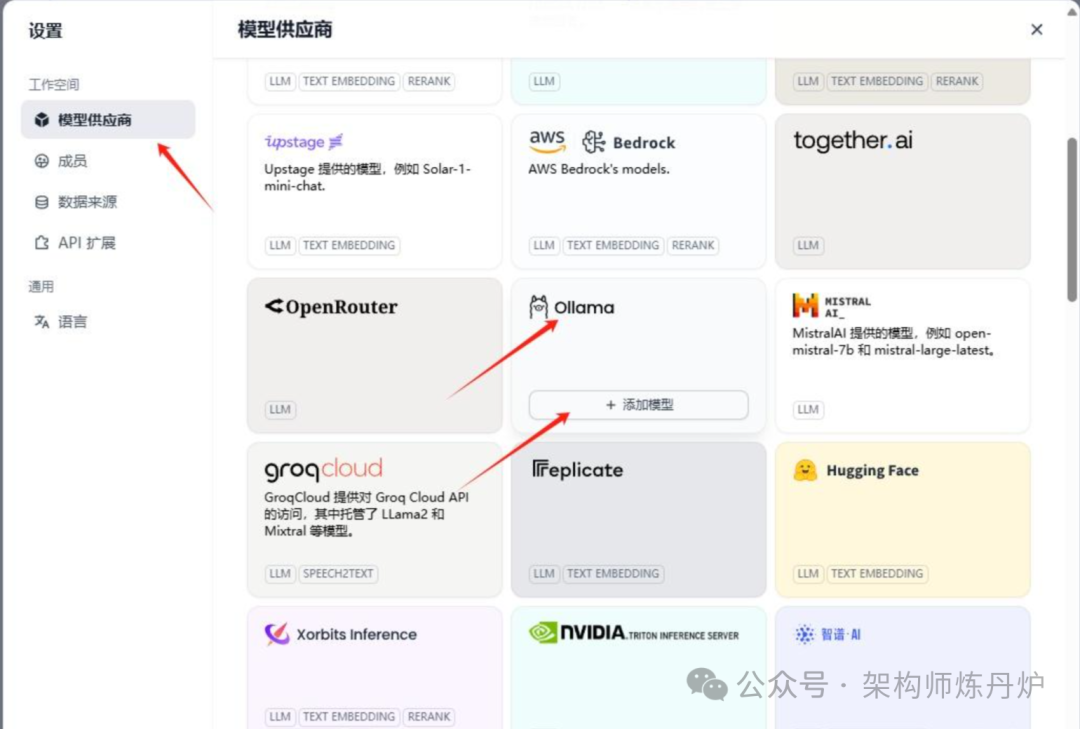Close the settings dialog

point(1036,30)
